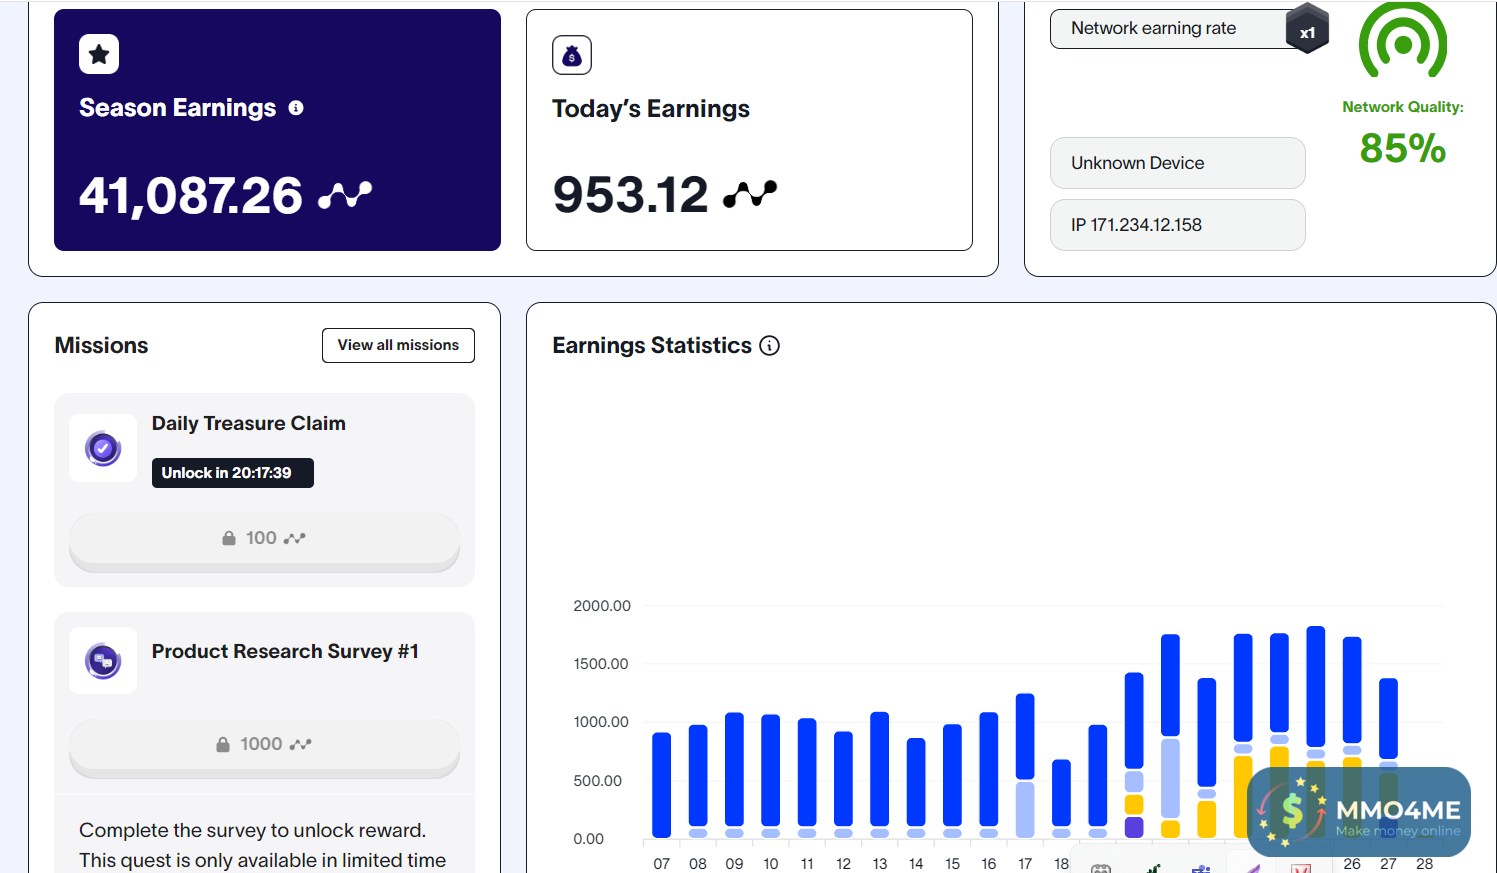Image resolution: width=1497 pixels, height=873 pixels.
Task: Click the Daily Treasure Claim checkmark icon
Action: [x=103, y=448]
